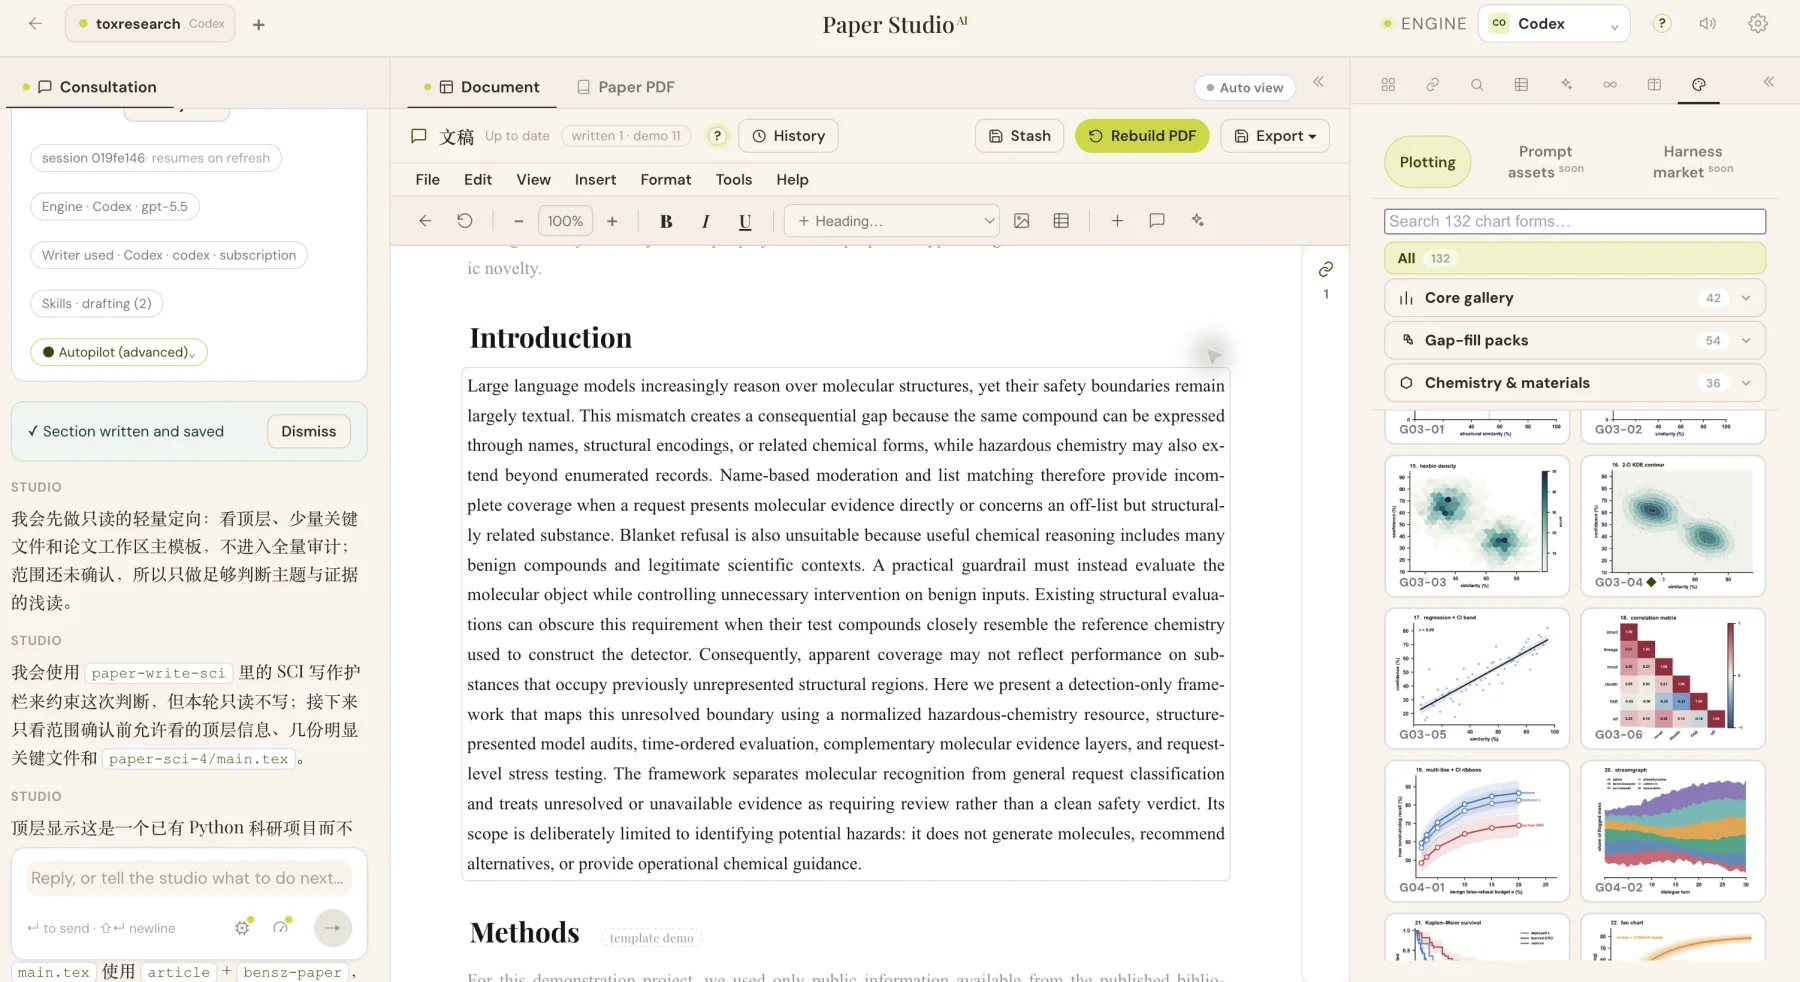Click the reply message input box
The width and height of the screenshot is (1800, 982).
pos(189,878)
